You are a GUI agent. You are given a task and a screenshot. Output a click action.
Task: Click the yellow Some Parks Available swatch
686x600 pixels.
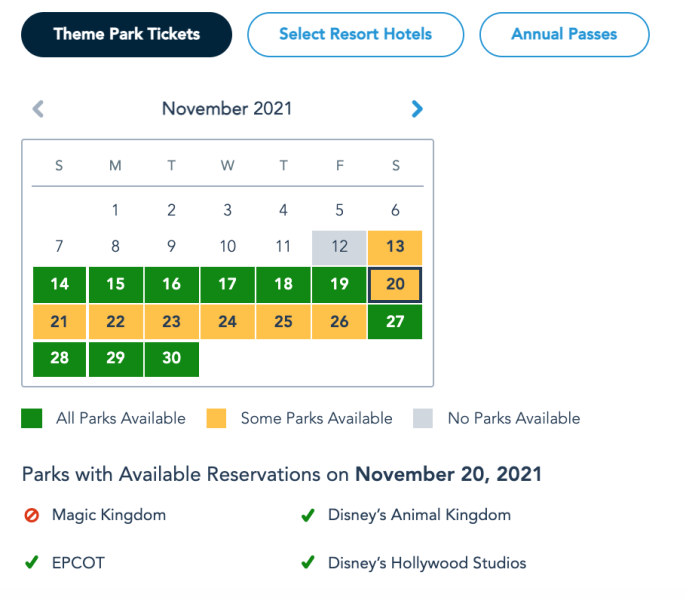tap(216, 419)
